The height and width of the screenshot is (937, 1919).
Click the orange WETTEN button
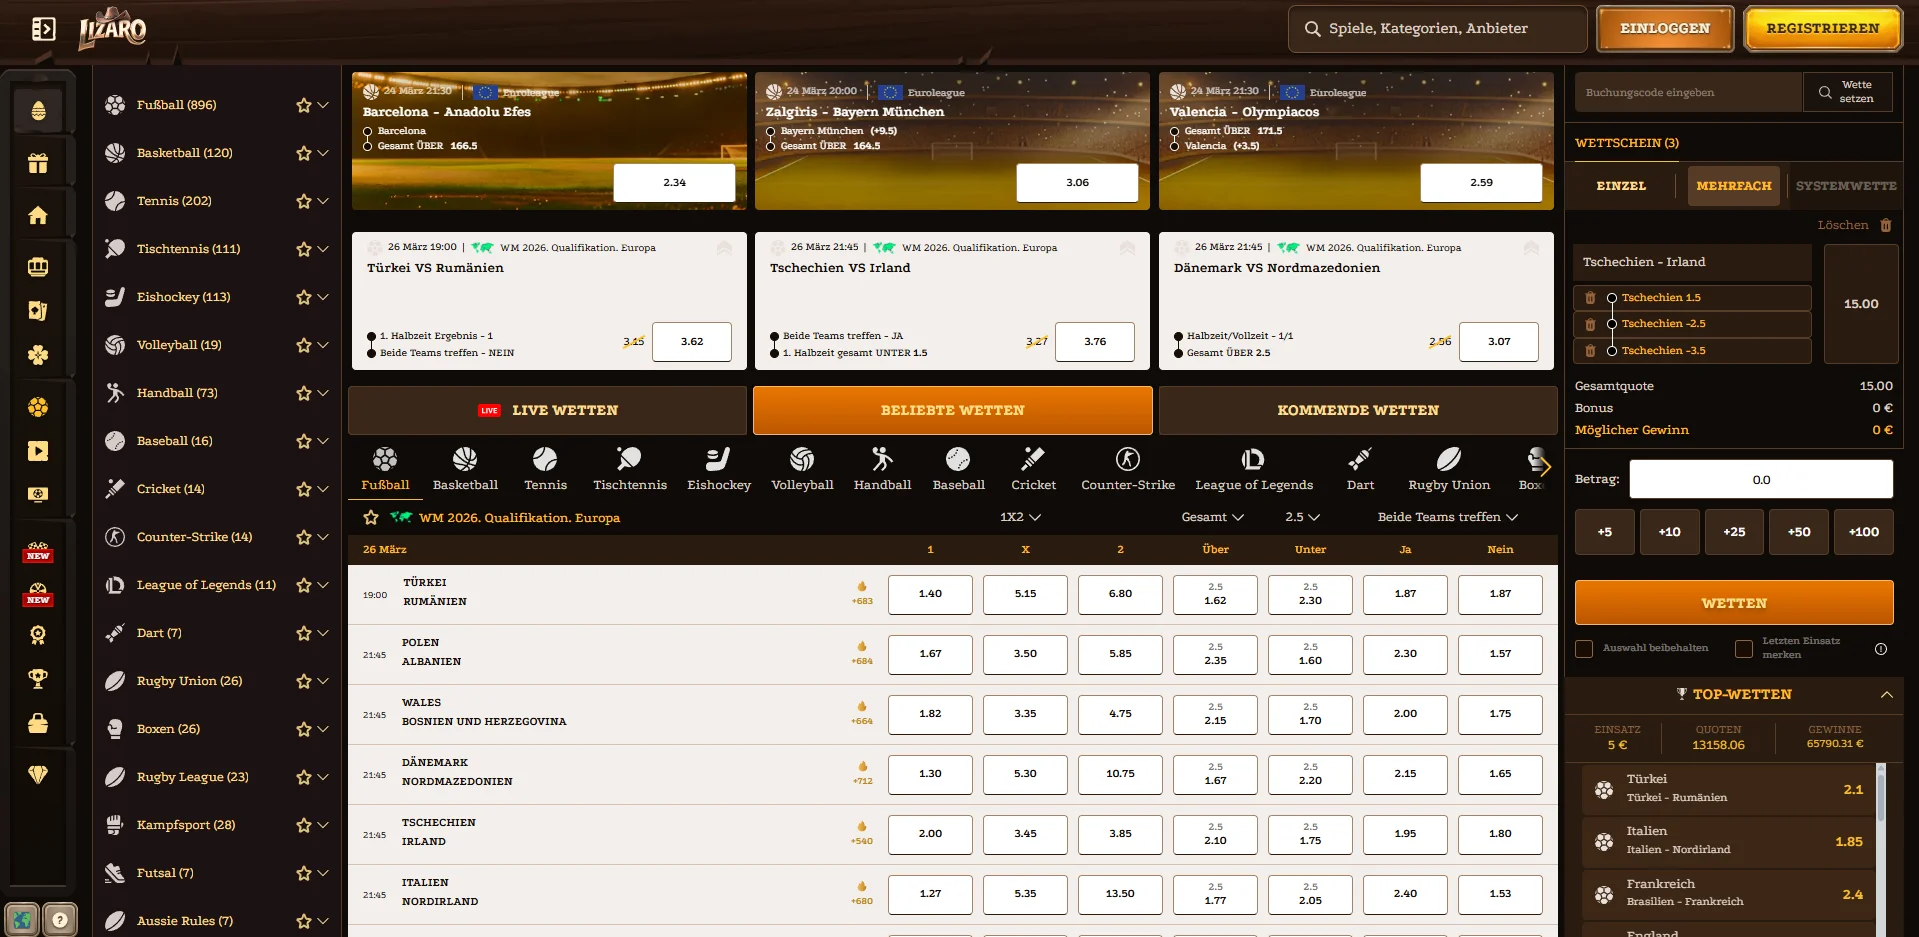point(1733,602)
